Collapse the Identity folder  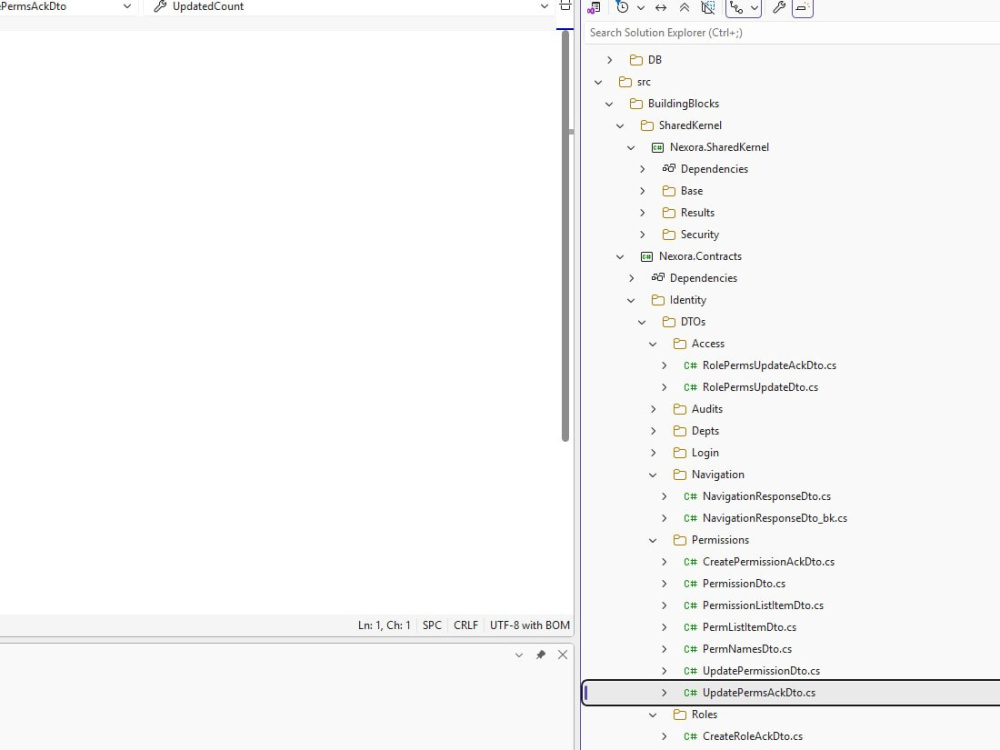point(631,300)
